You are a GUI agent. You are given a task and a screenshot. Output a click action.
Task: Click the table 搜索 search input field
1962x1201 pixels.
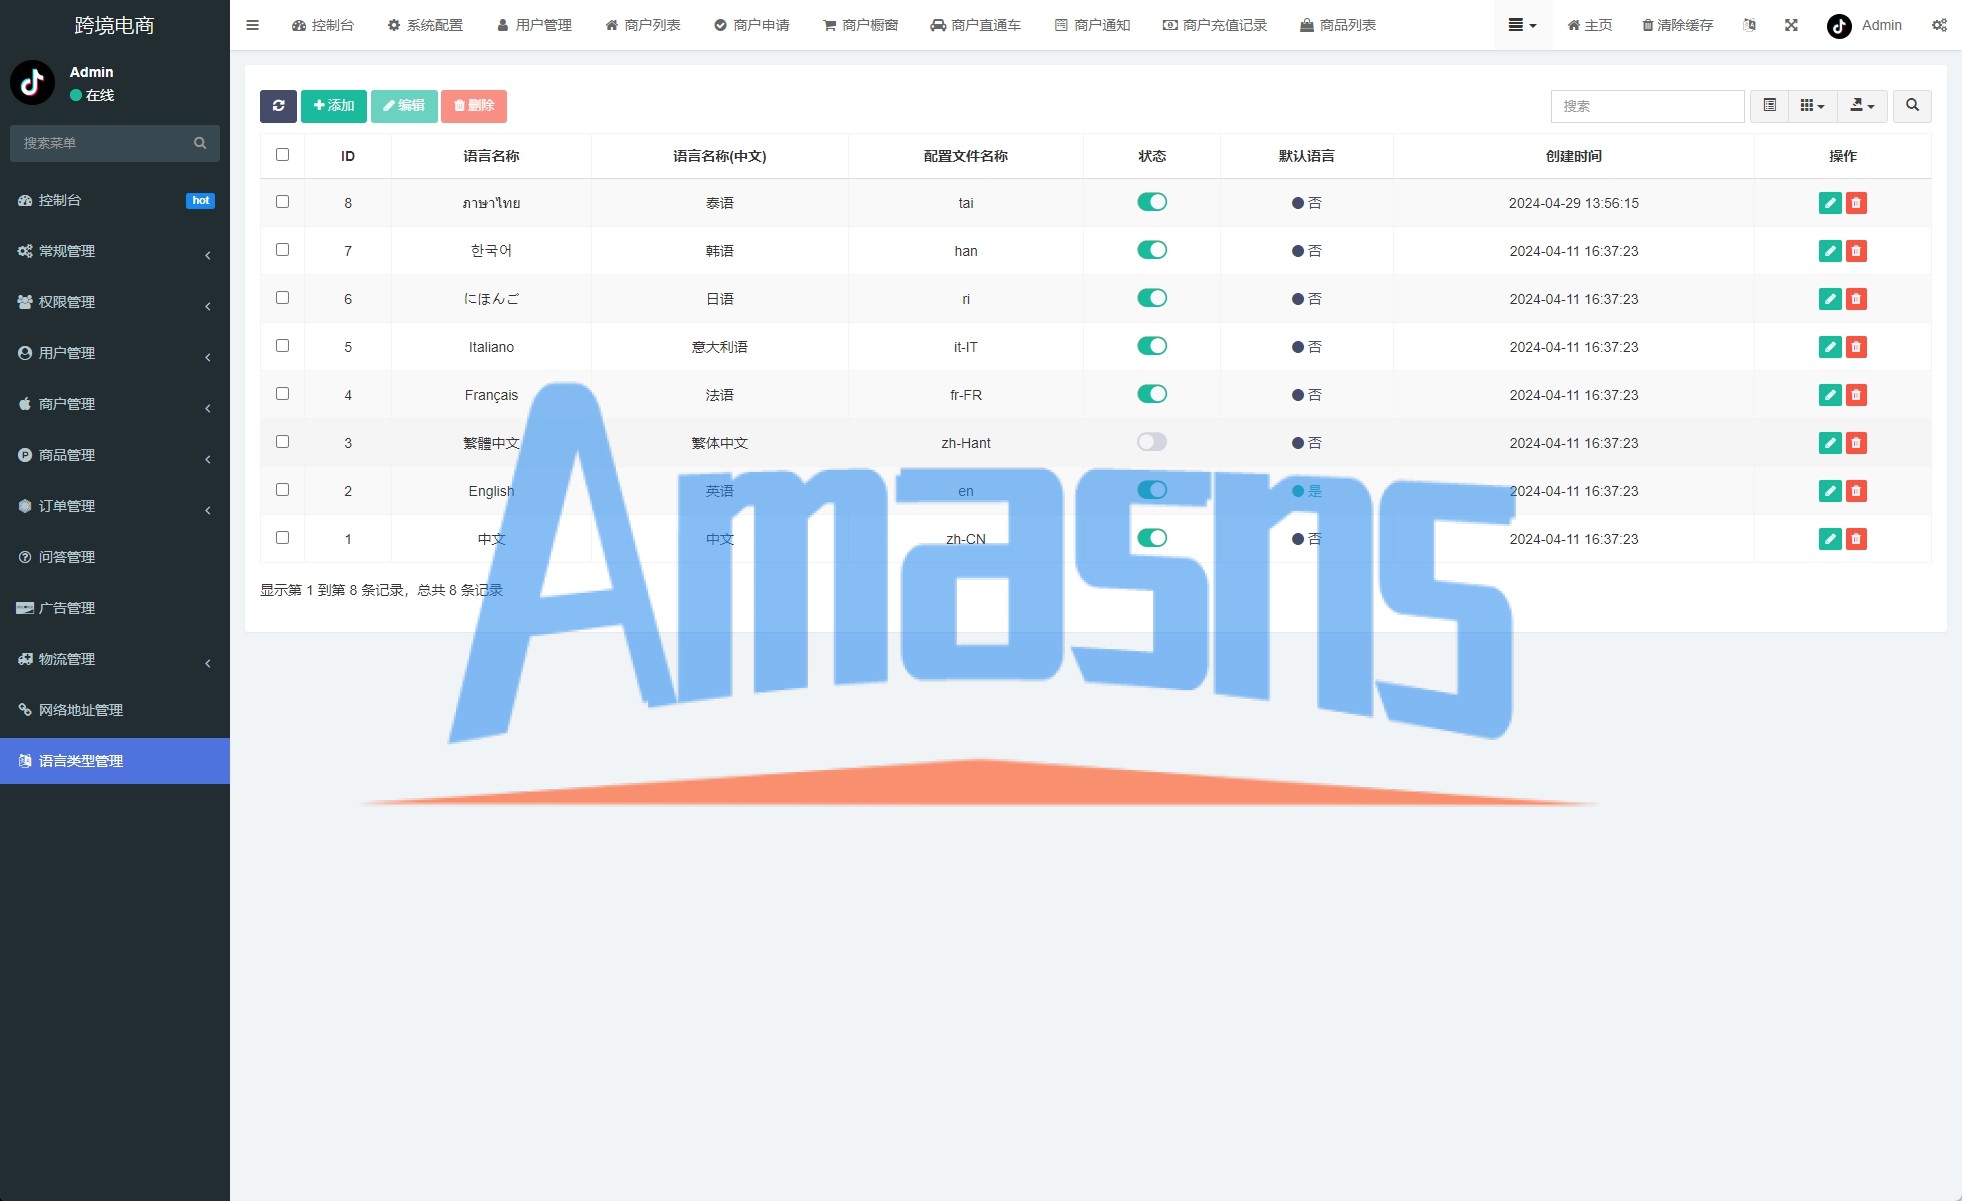1647,106
